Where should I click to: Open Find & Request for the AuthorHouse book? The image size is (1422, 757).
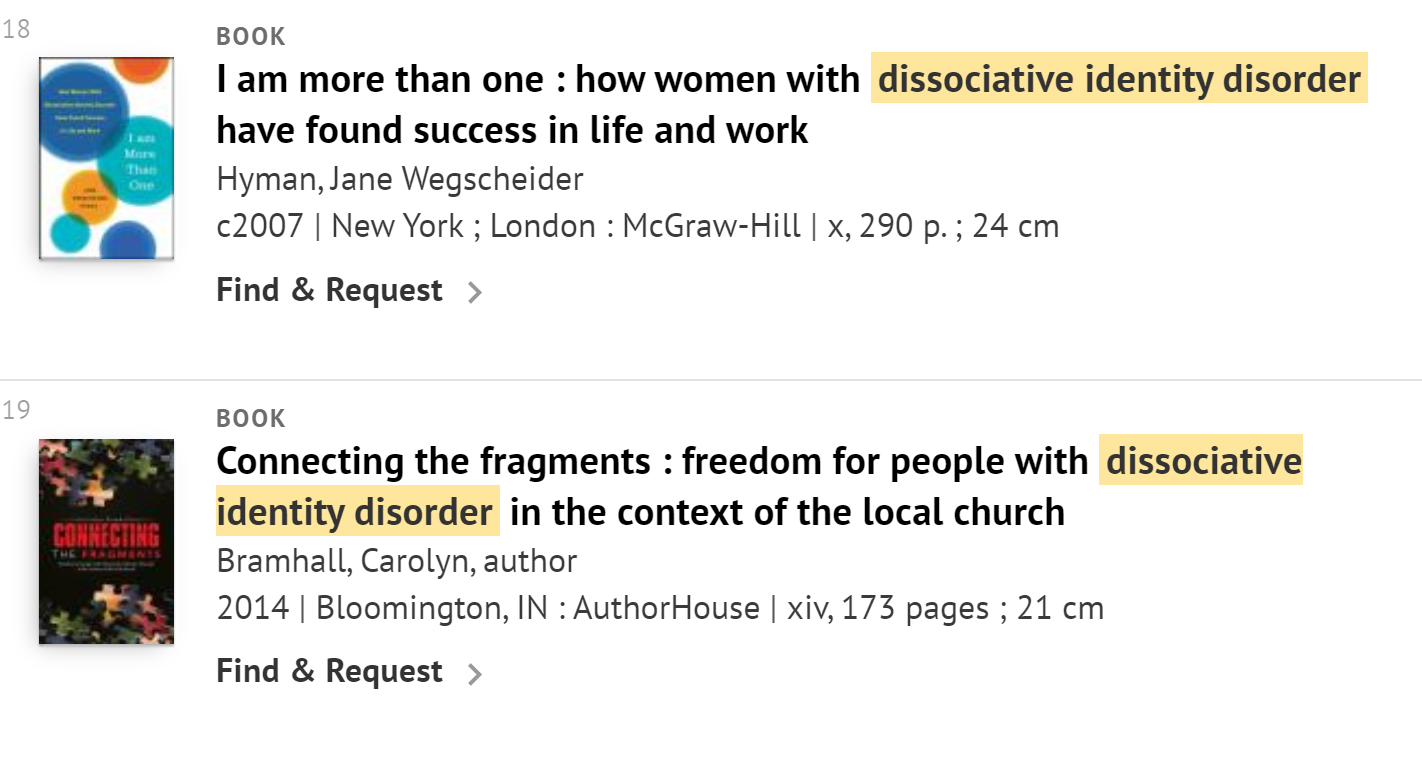pyautogui.click(x=329, y=671)
